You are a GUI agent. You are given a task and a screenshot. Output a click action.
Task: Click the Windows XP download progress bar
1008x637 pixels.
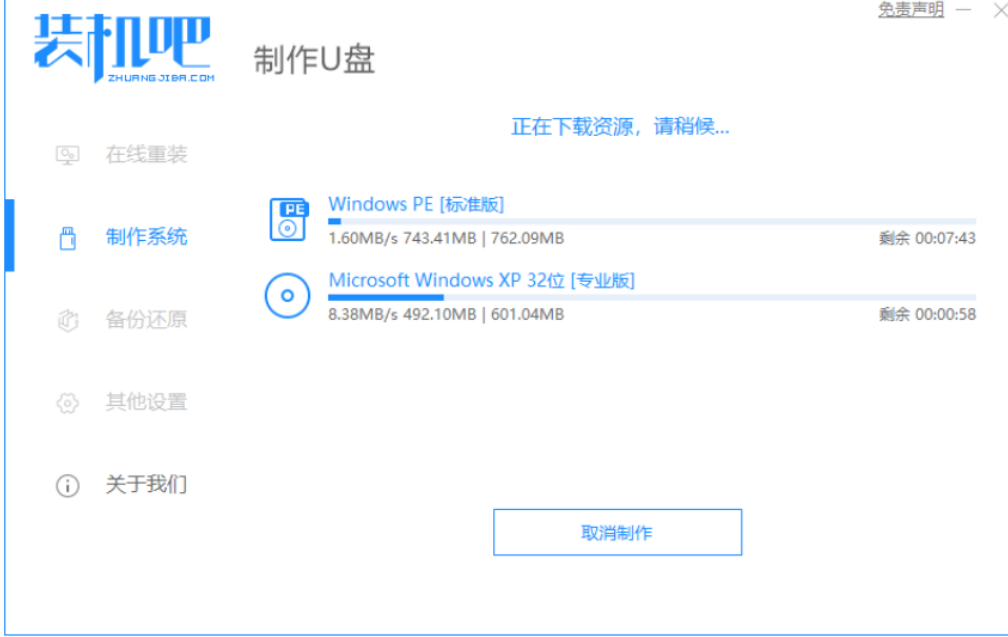(652, 298)
